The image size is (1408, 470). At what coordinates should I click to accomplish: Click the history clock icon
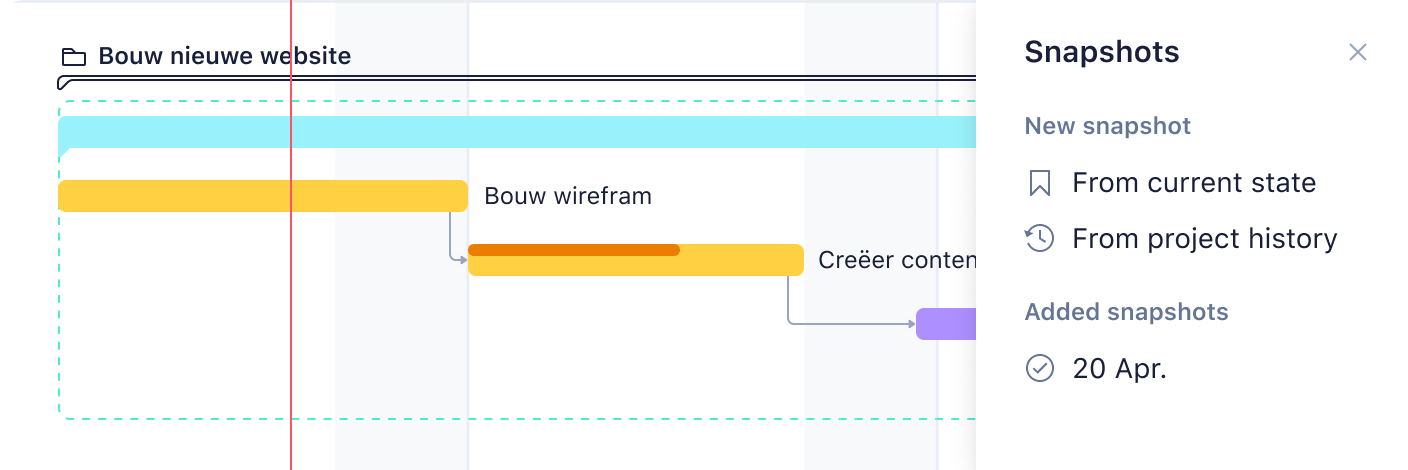(1040, 239)
